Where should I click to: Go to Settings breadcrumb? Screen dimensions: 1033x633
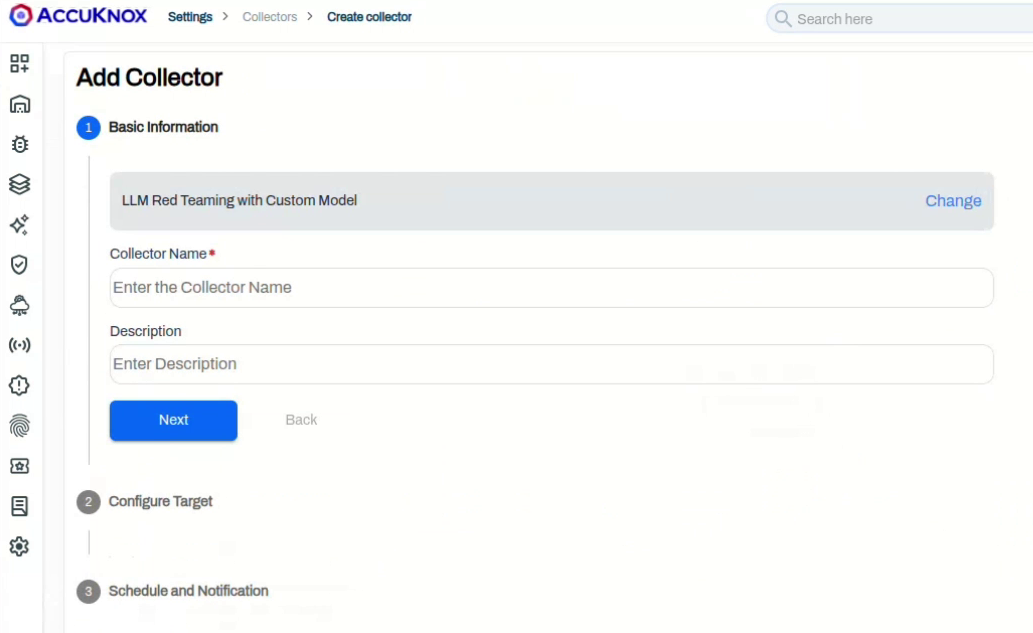point(190,17)
